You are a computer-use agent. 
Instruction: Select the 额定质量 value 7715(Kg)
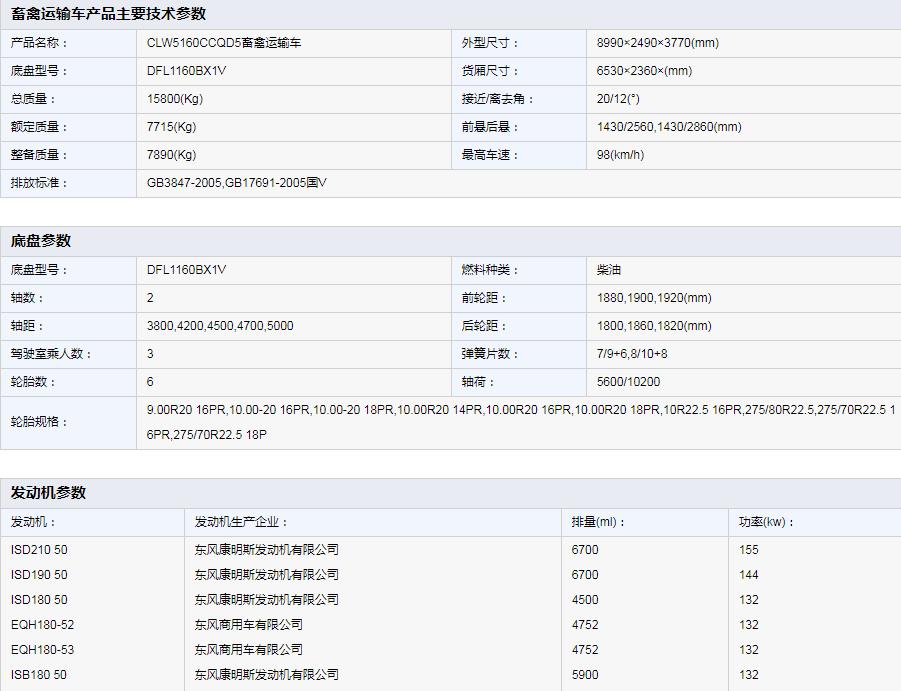point(171,127)
